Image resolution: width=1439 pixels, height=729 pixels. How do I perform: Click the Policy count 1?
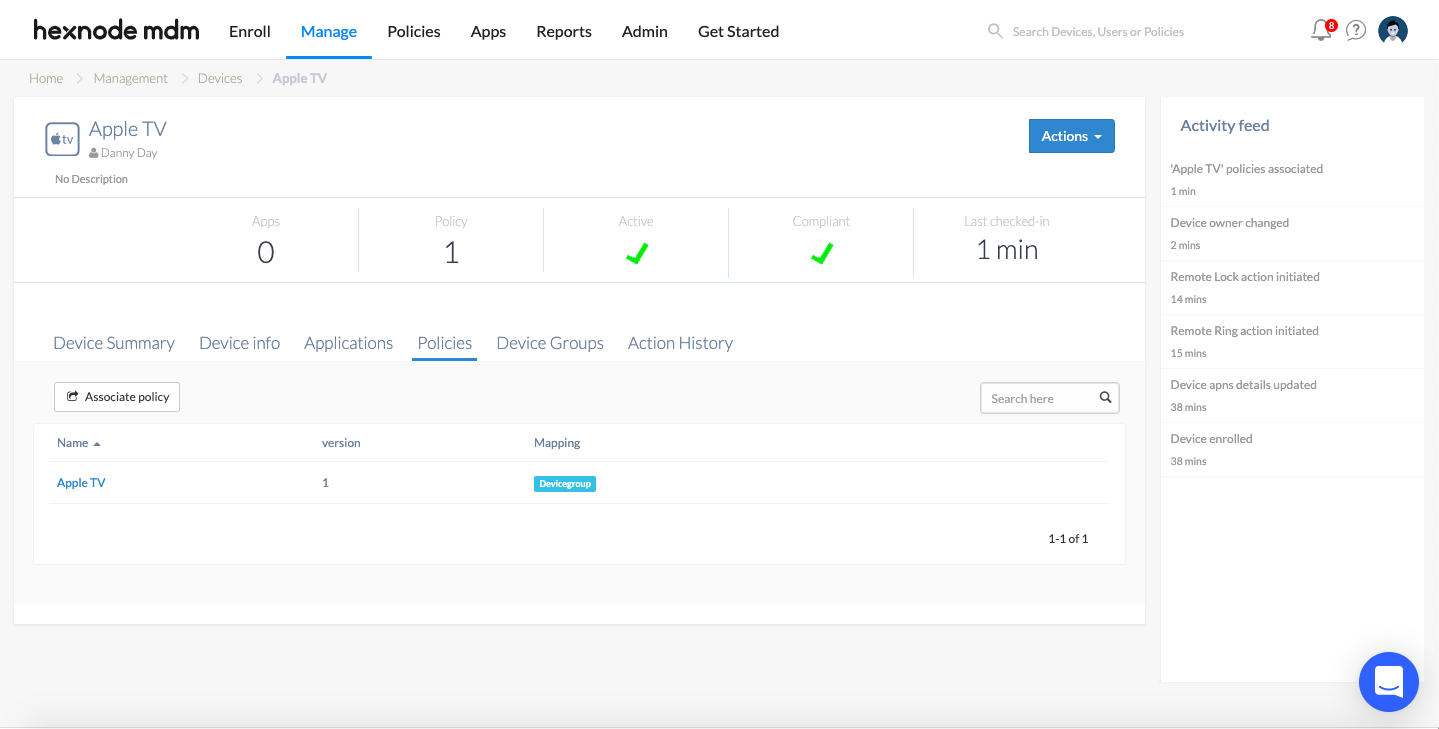pos(451,253)
